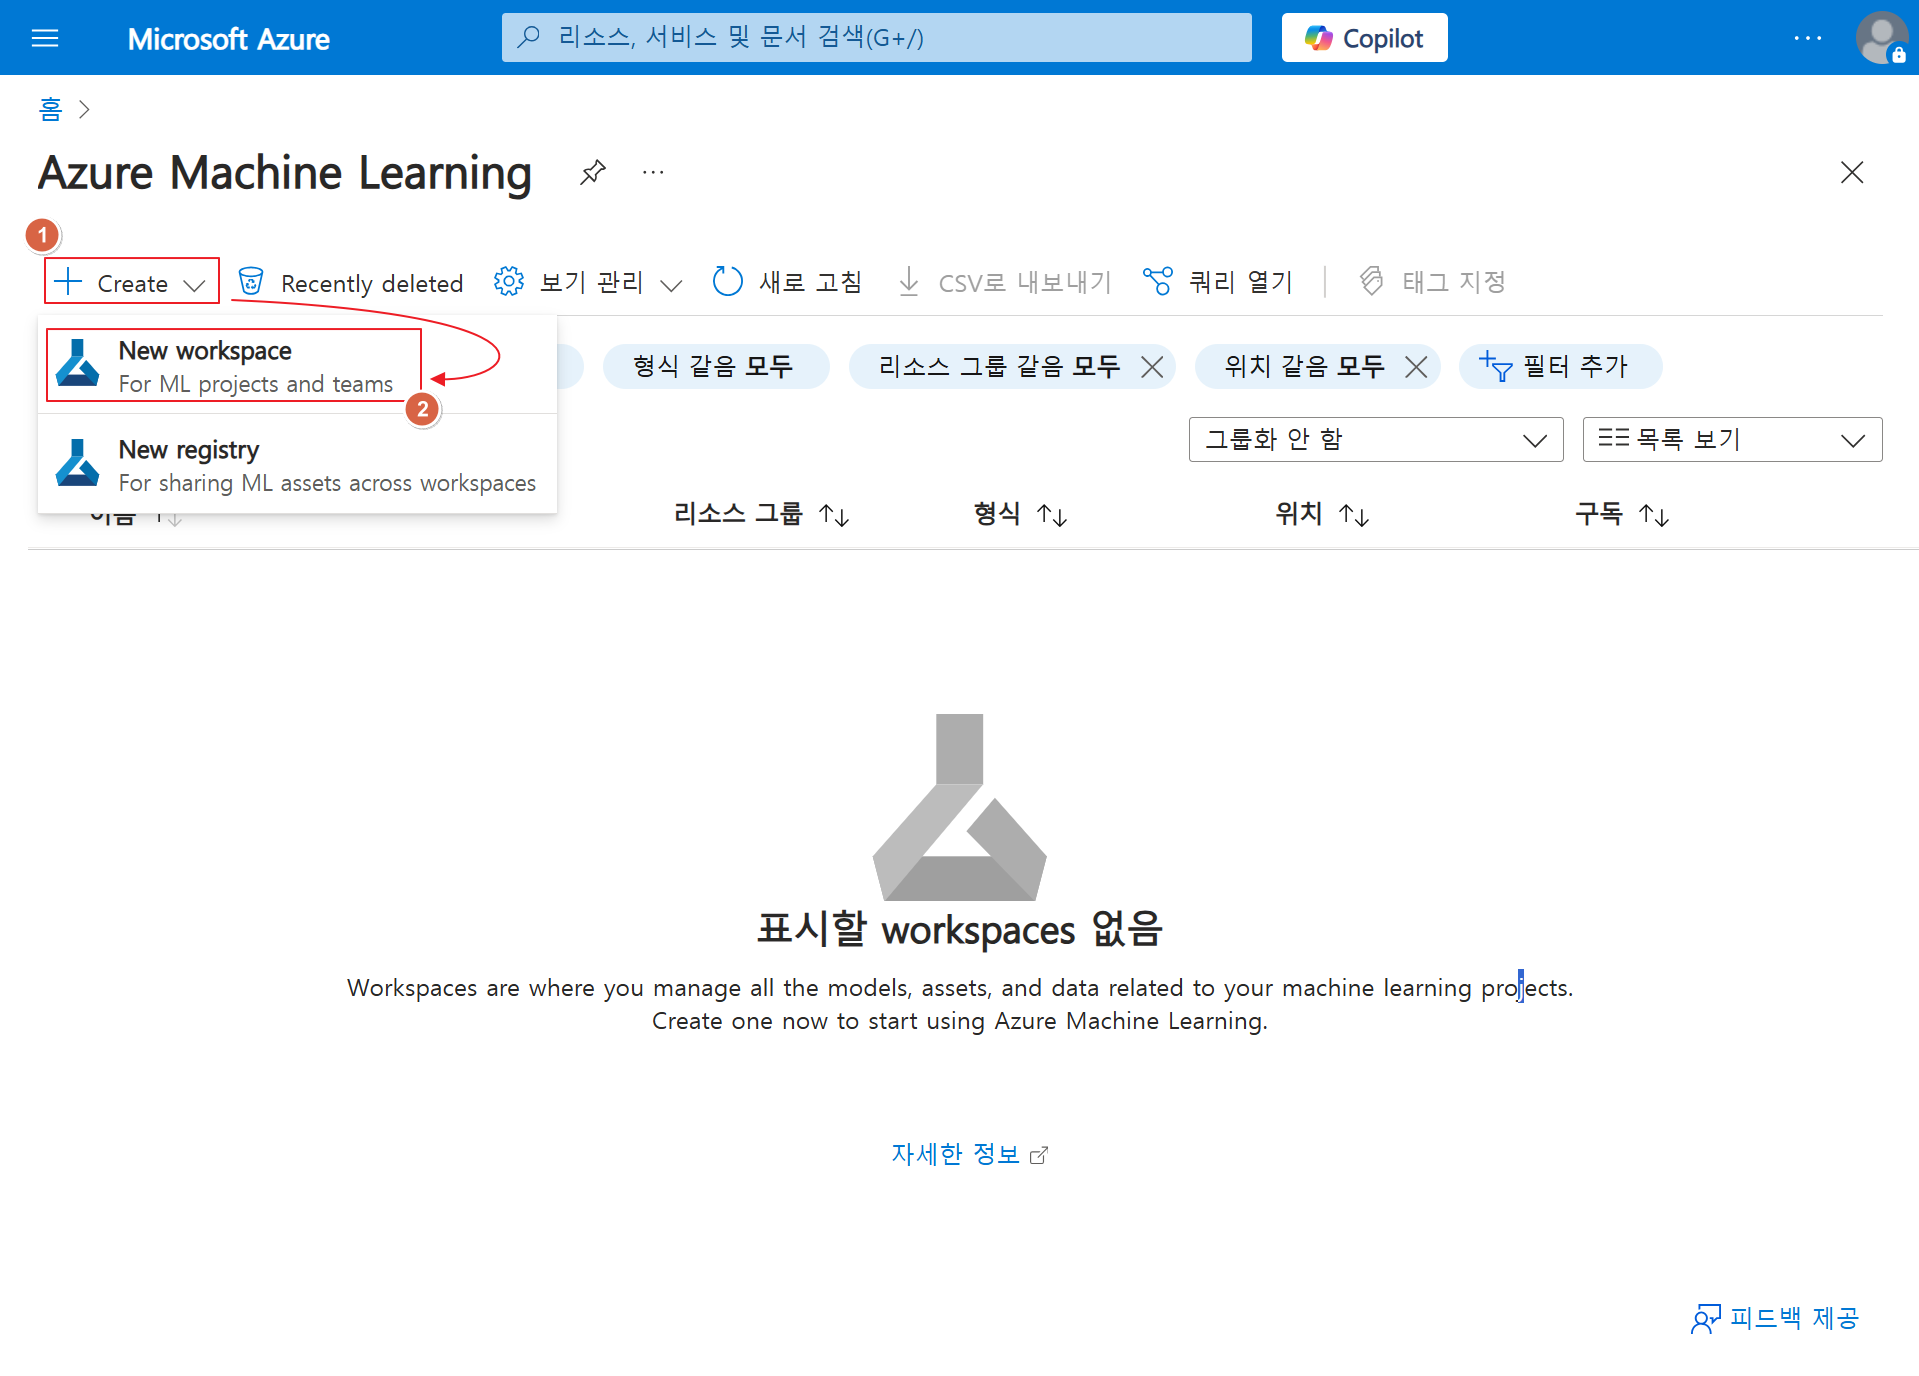The width and height of the screenshot is (1919, 1376).
Task: Click the 필터 추가 funnel icon
Action: 1495,366
